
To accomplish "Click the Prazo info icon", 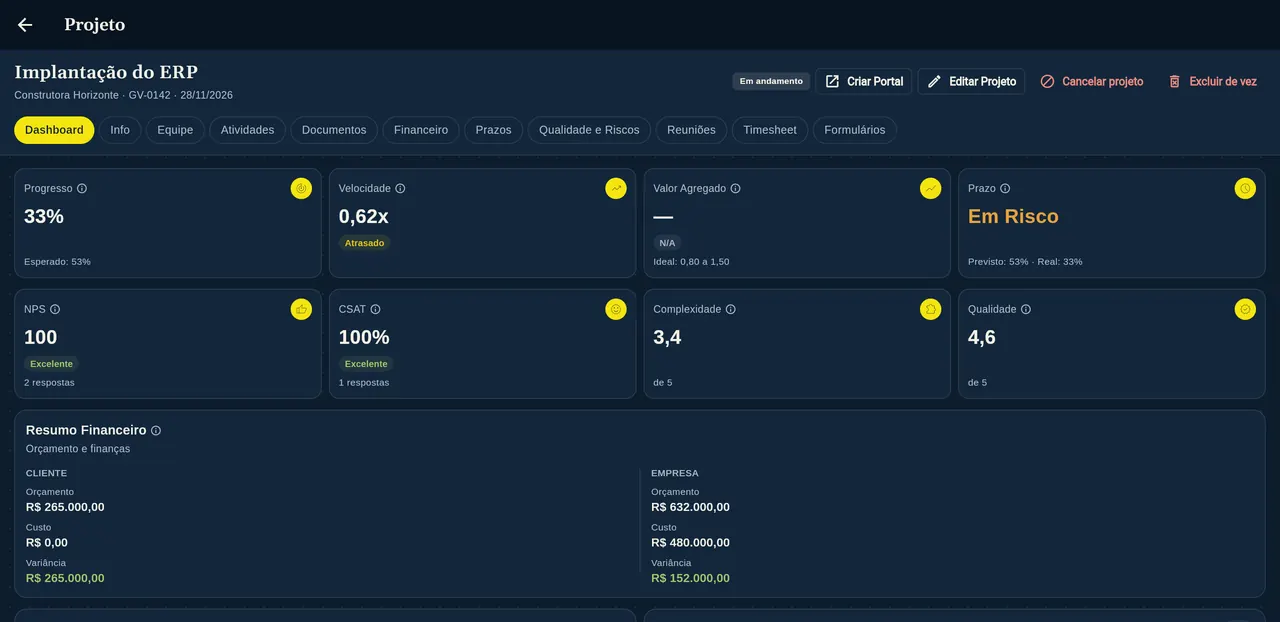I will [1005, 188].
